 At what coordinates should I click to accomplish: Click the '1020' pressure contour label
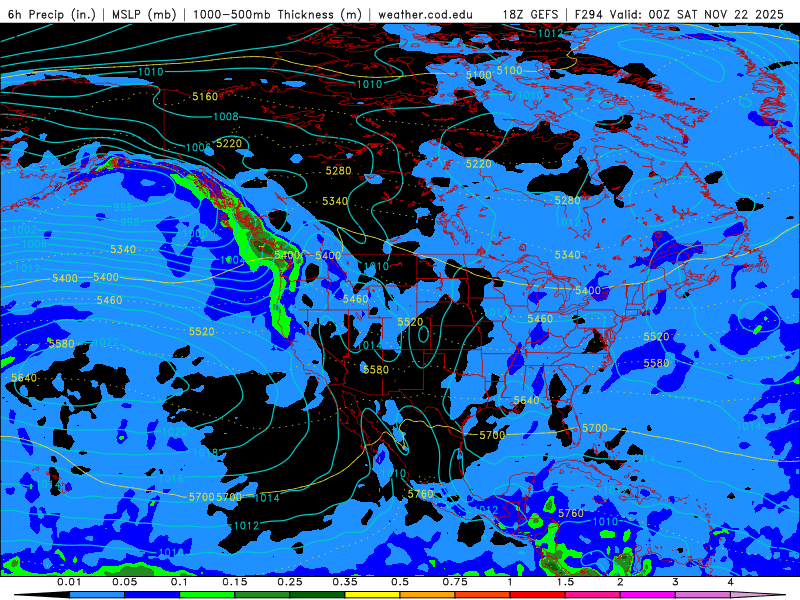click(174, 432)
